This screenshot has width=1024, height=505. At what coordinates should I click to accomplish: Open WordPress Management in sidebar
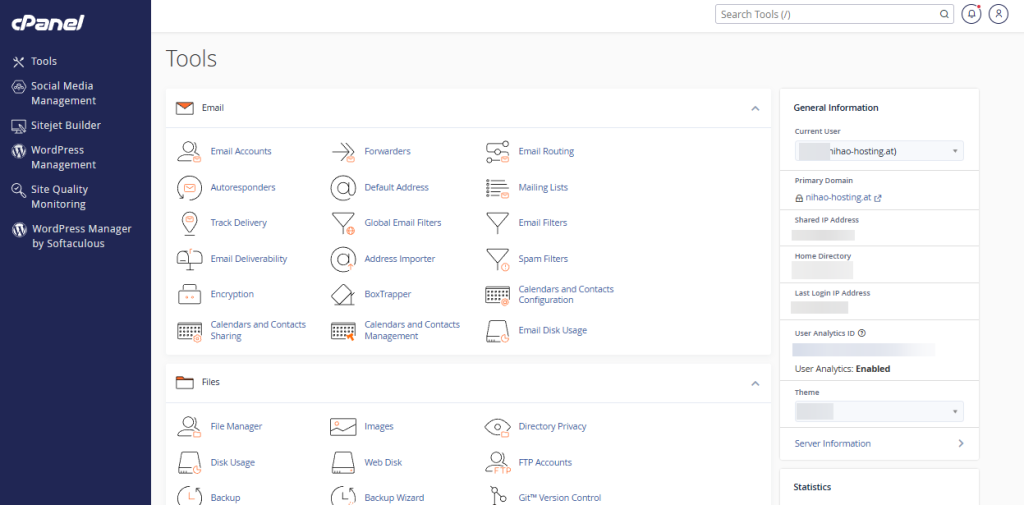coord(63,158)
